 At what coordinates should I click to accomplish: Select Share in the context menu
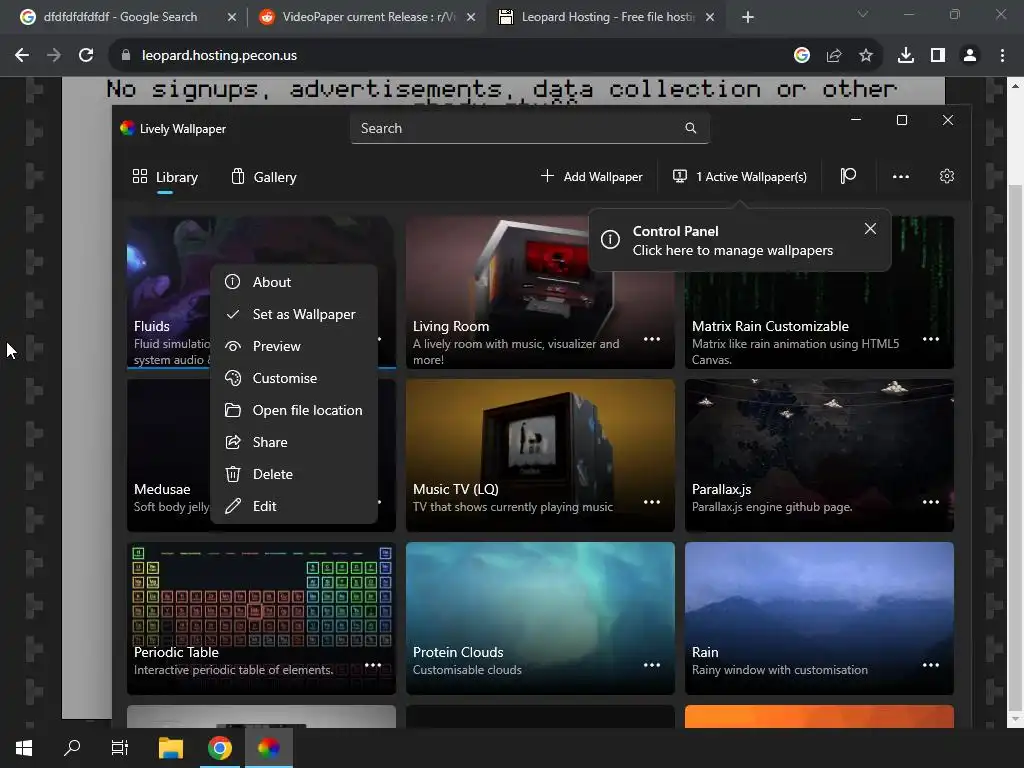294,442
